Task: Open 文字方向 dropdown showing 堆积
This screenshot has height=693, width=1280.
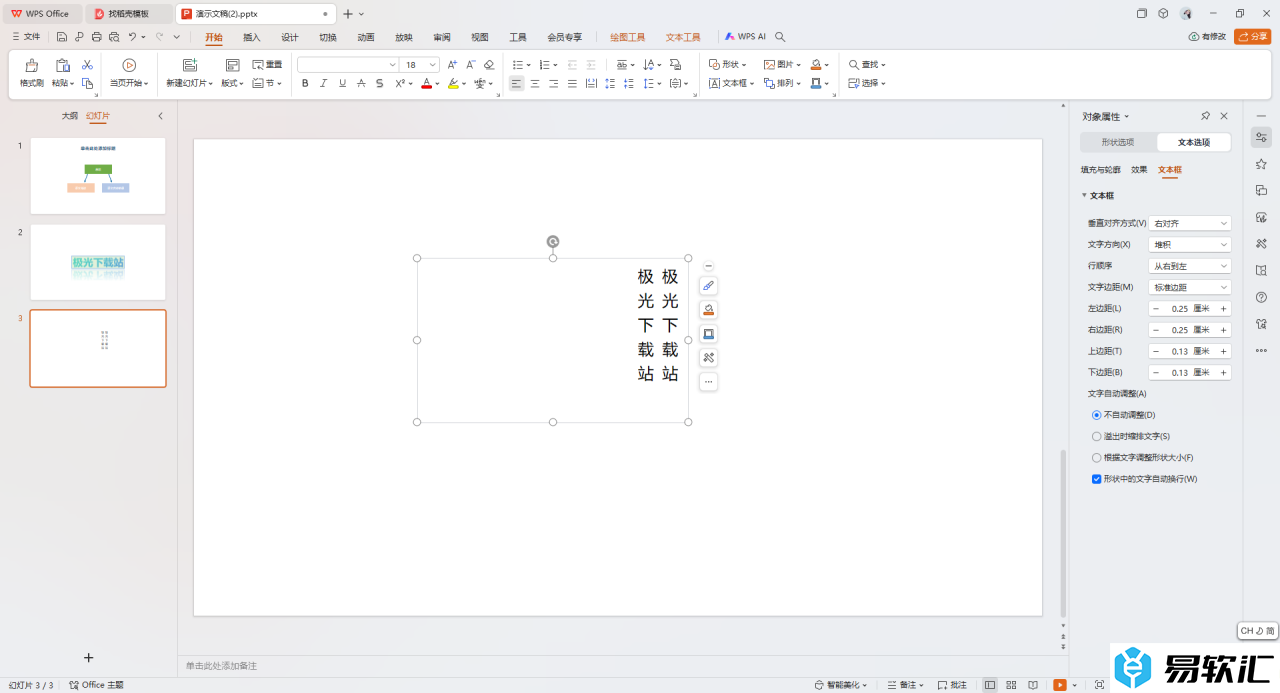Action: (x=1190, y=244)
